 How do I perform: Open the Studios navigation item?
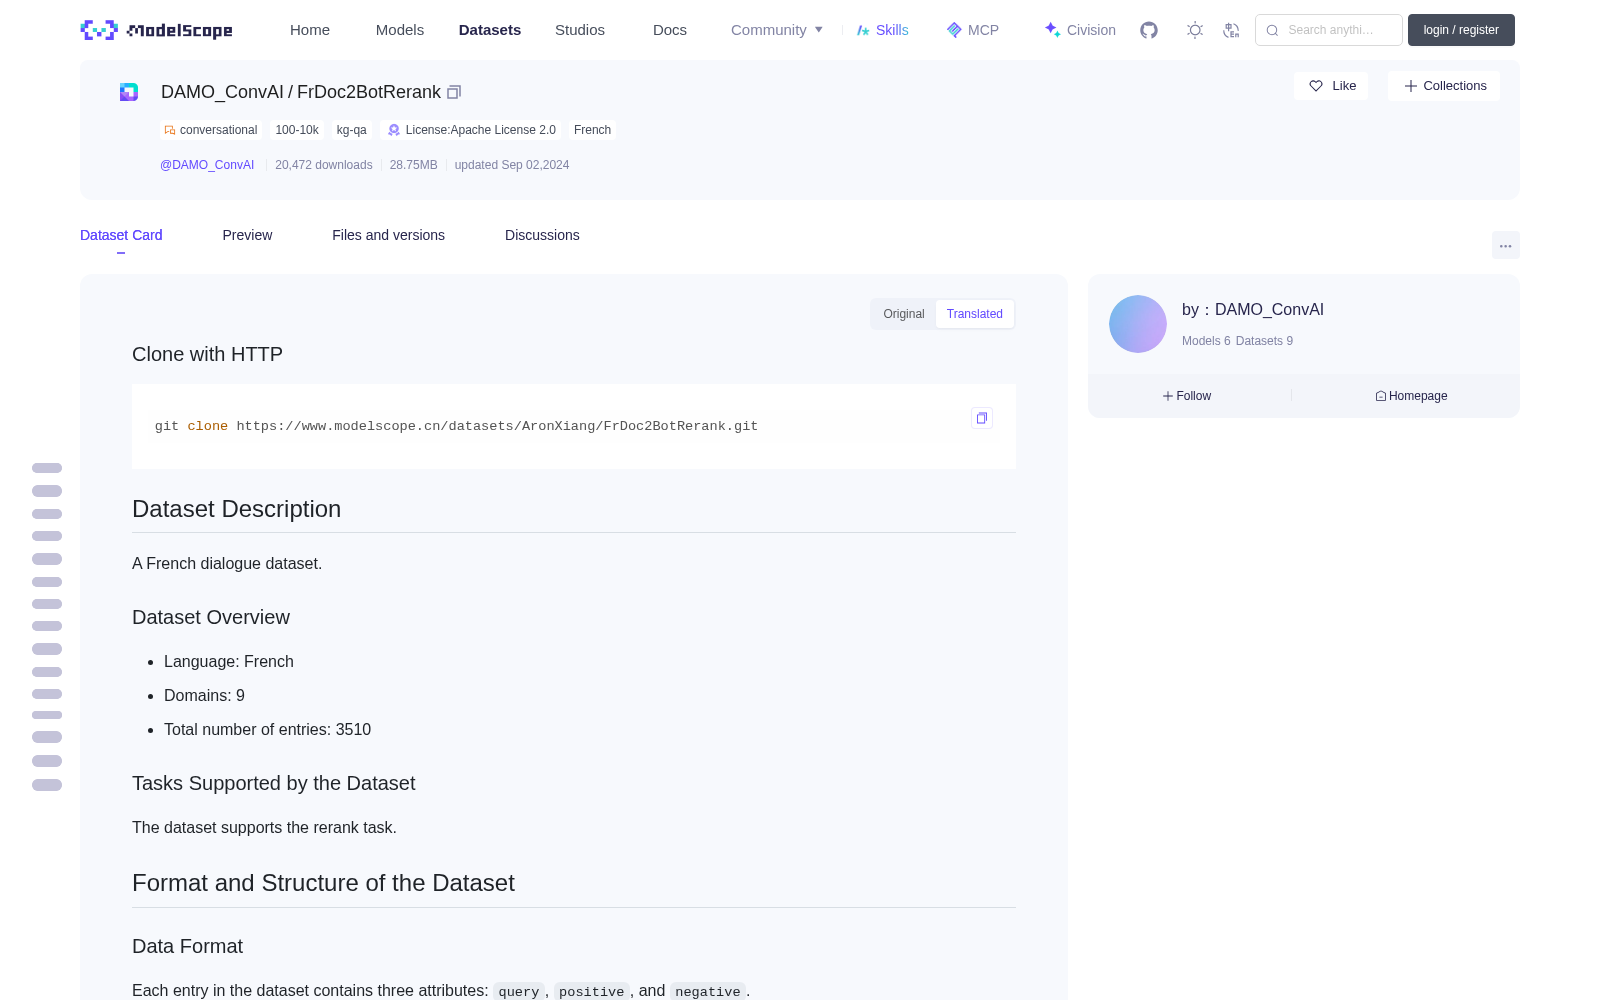point(580,30)
